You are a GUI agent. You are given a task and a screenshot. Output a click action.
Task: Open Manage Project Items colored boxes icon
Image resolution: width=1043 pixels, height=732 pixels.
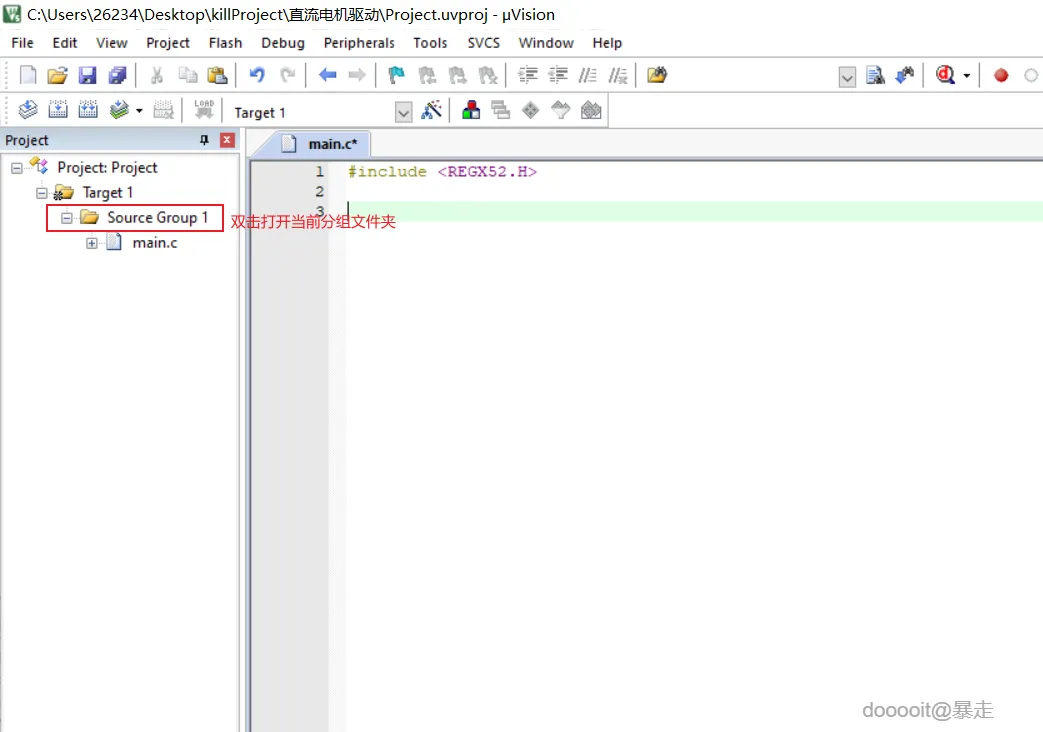(x=471, y=110)
